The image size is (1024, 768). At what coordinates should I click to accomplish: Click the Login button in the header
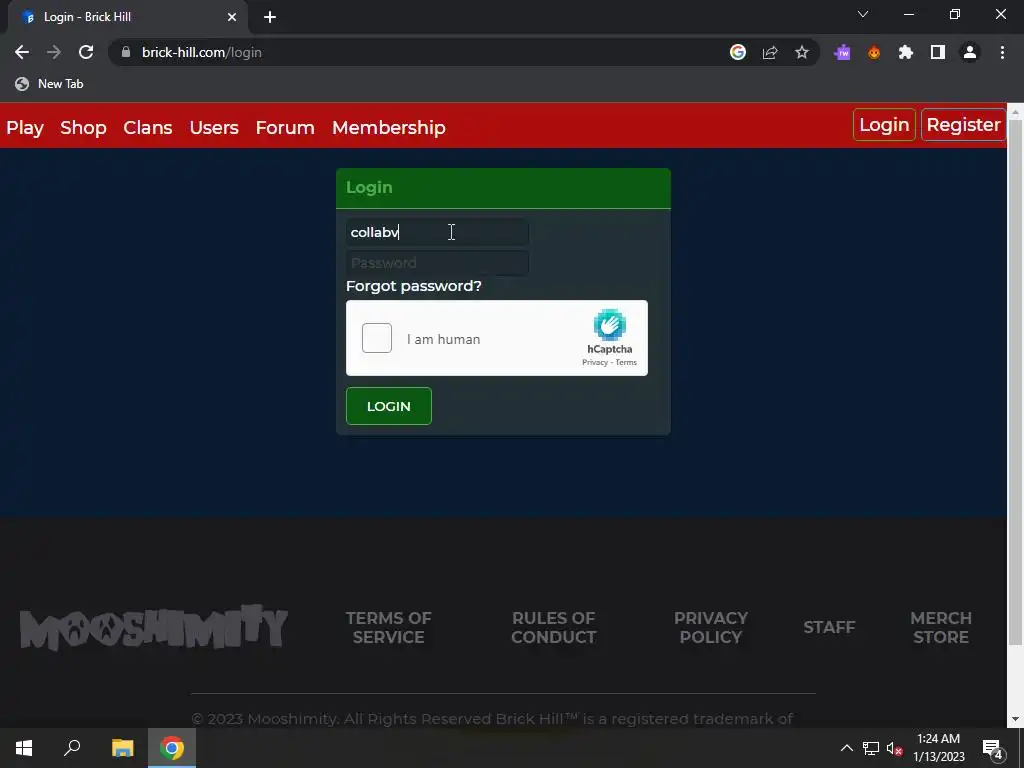tap(884, 125)
